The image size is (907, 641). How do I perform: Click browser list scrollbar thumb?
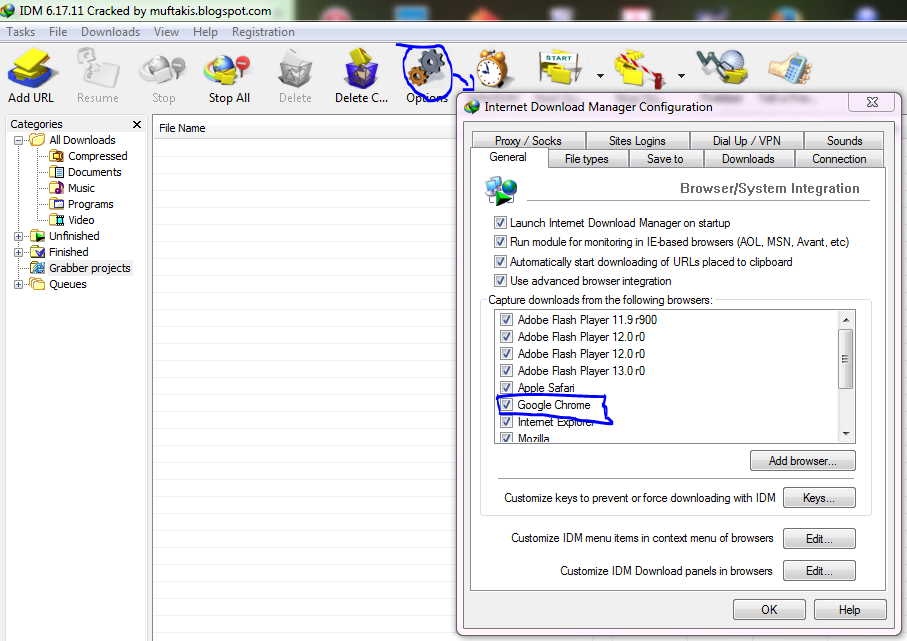tap(846, 359)
